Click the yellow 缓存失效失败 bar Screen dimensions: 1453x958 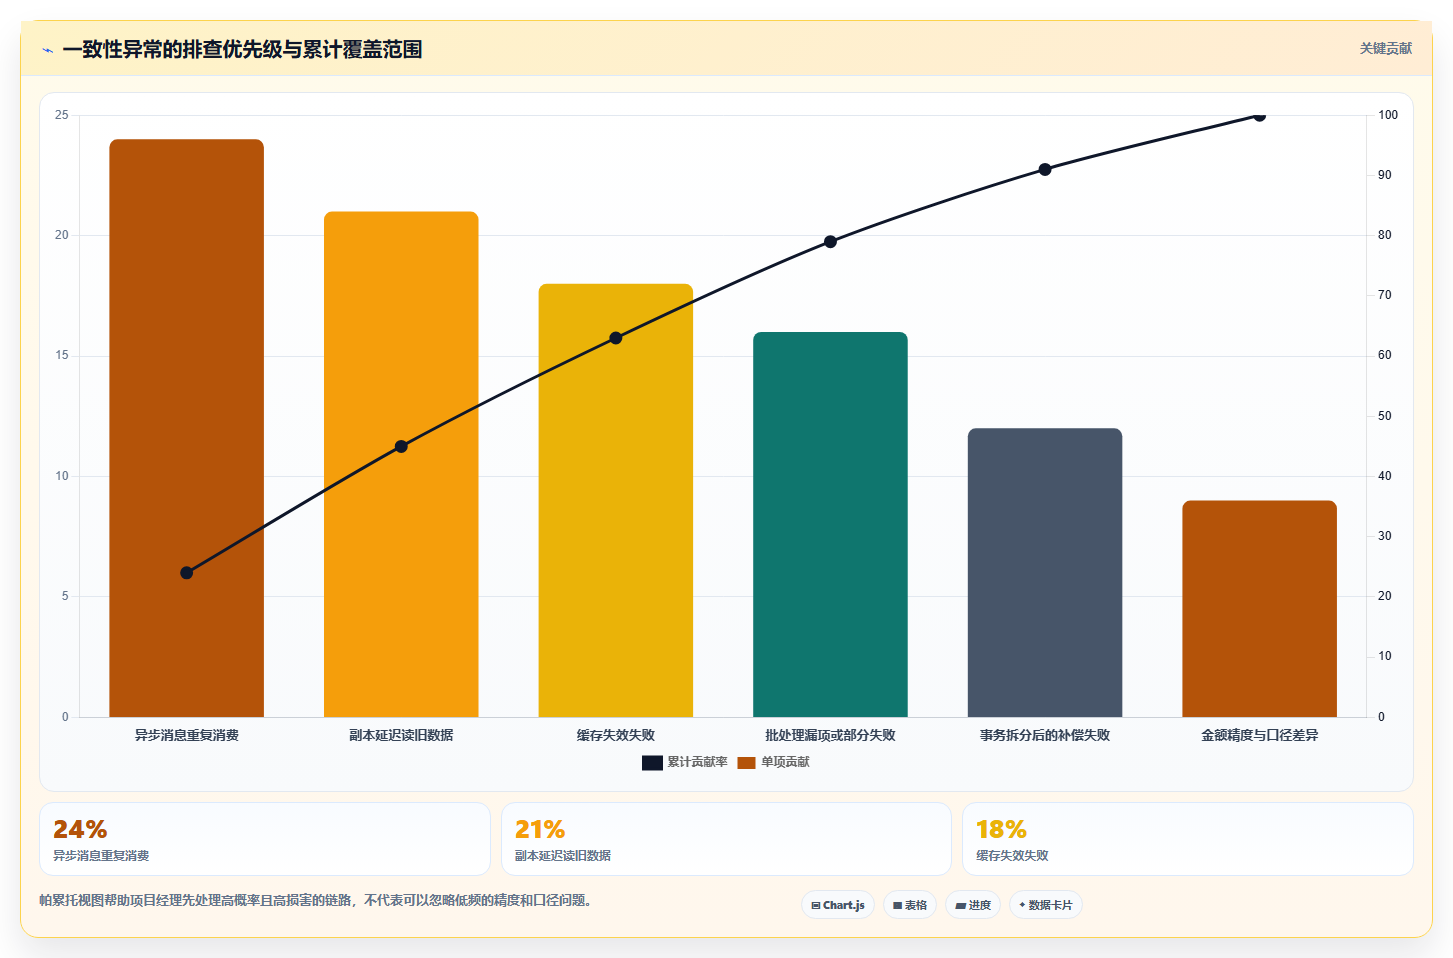pos(616,500)
